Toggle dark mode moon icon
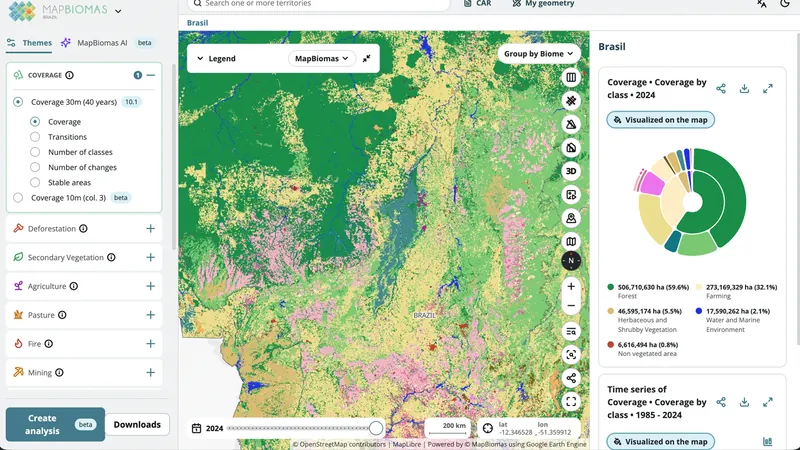 pyautogui.click(x=785, y=4)
